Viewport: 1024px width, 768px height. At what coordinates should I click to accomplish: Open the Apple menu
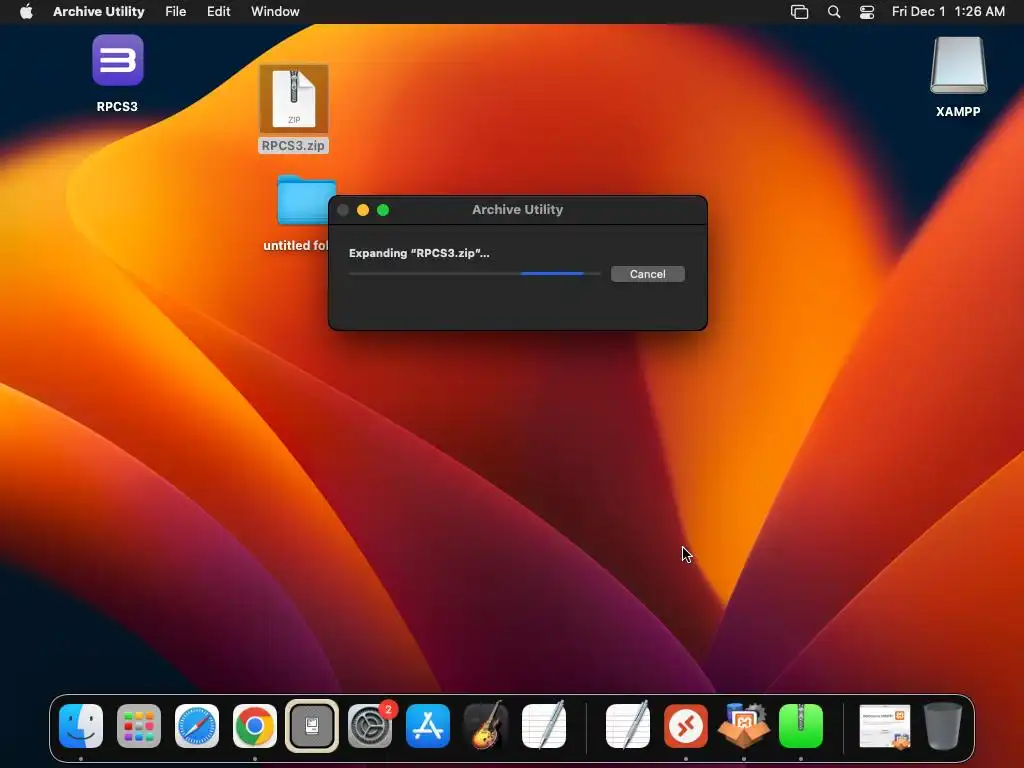[x=26, y=11]
